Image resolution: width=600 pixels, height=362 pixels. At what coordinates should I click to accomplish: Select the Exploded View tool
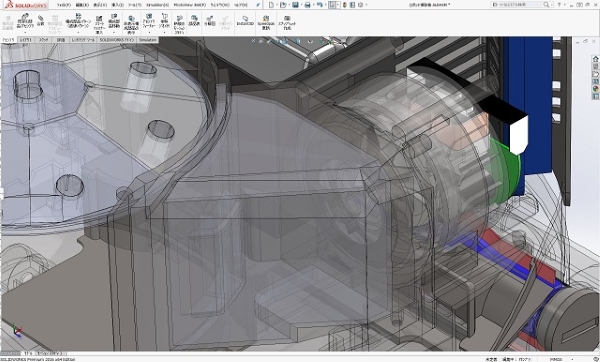tap(209, 18)
